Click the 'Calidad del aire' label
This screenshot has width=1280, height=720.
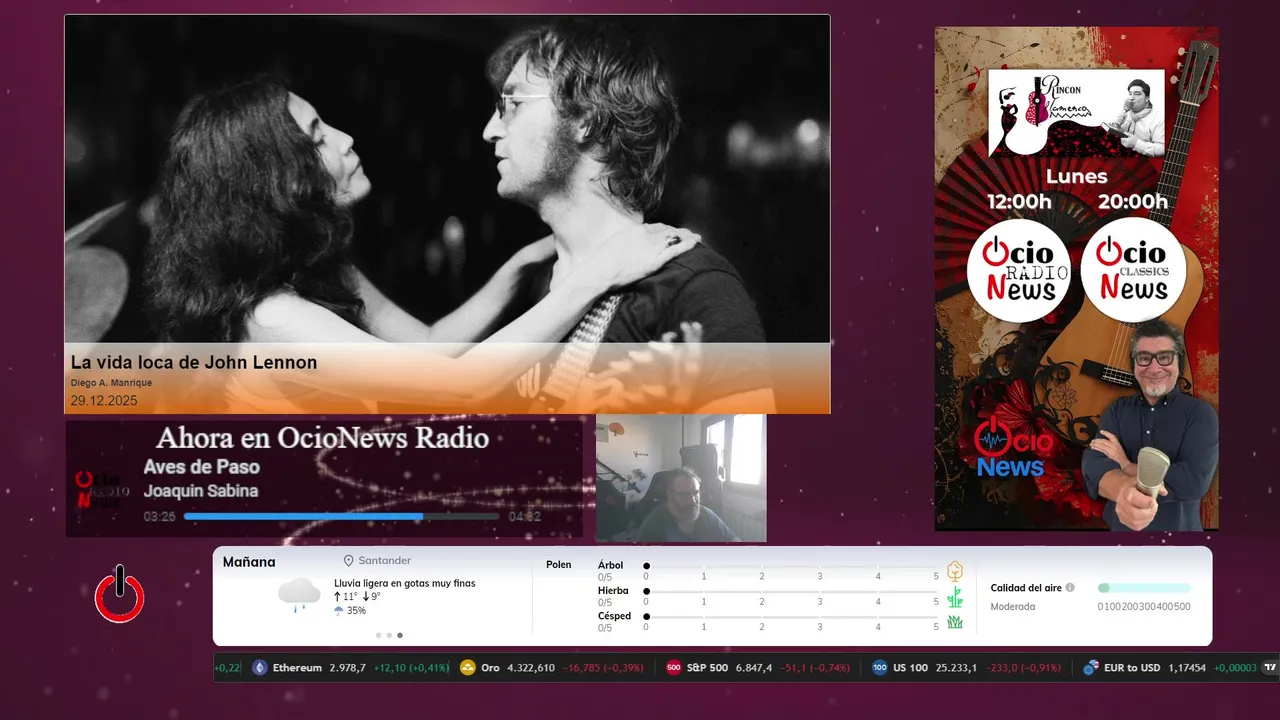click(x=1026, y=588)
